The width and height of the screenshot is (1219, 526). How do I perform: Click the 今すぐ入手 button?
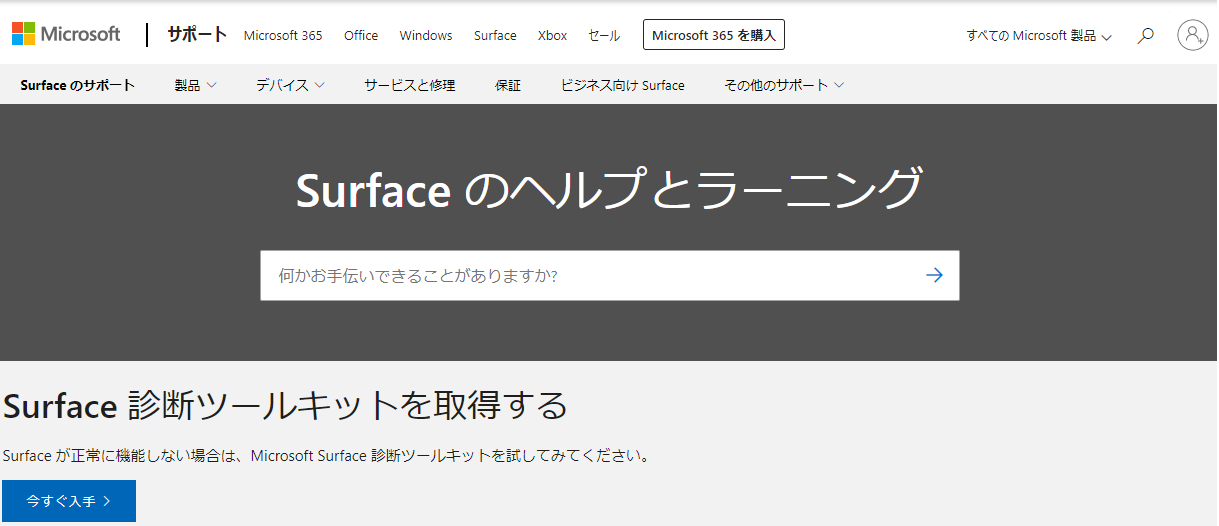(x=68, y=501)
